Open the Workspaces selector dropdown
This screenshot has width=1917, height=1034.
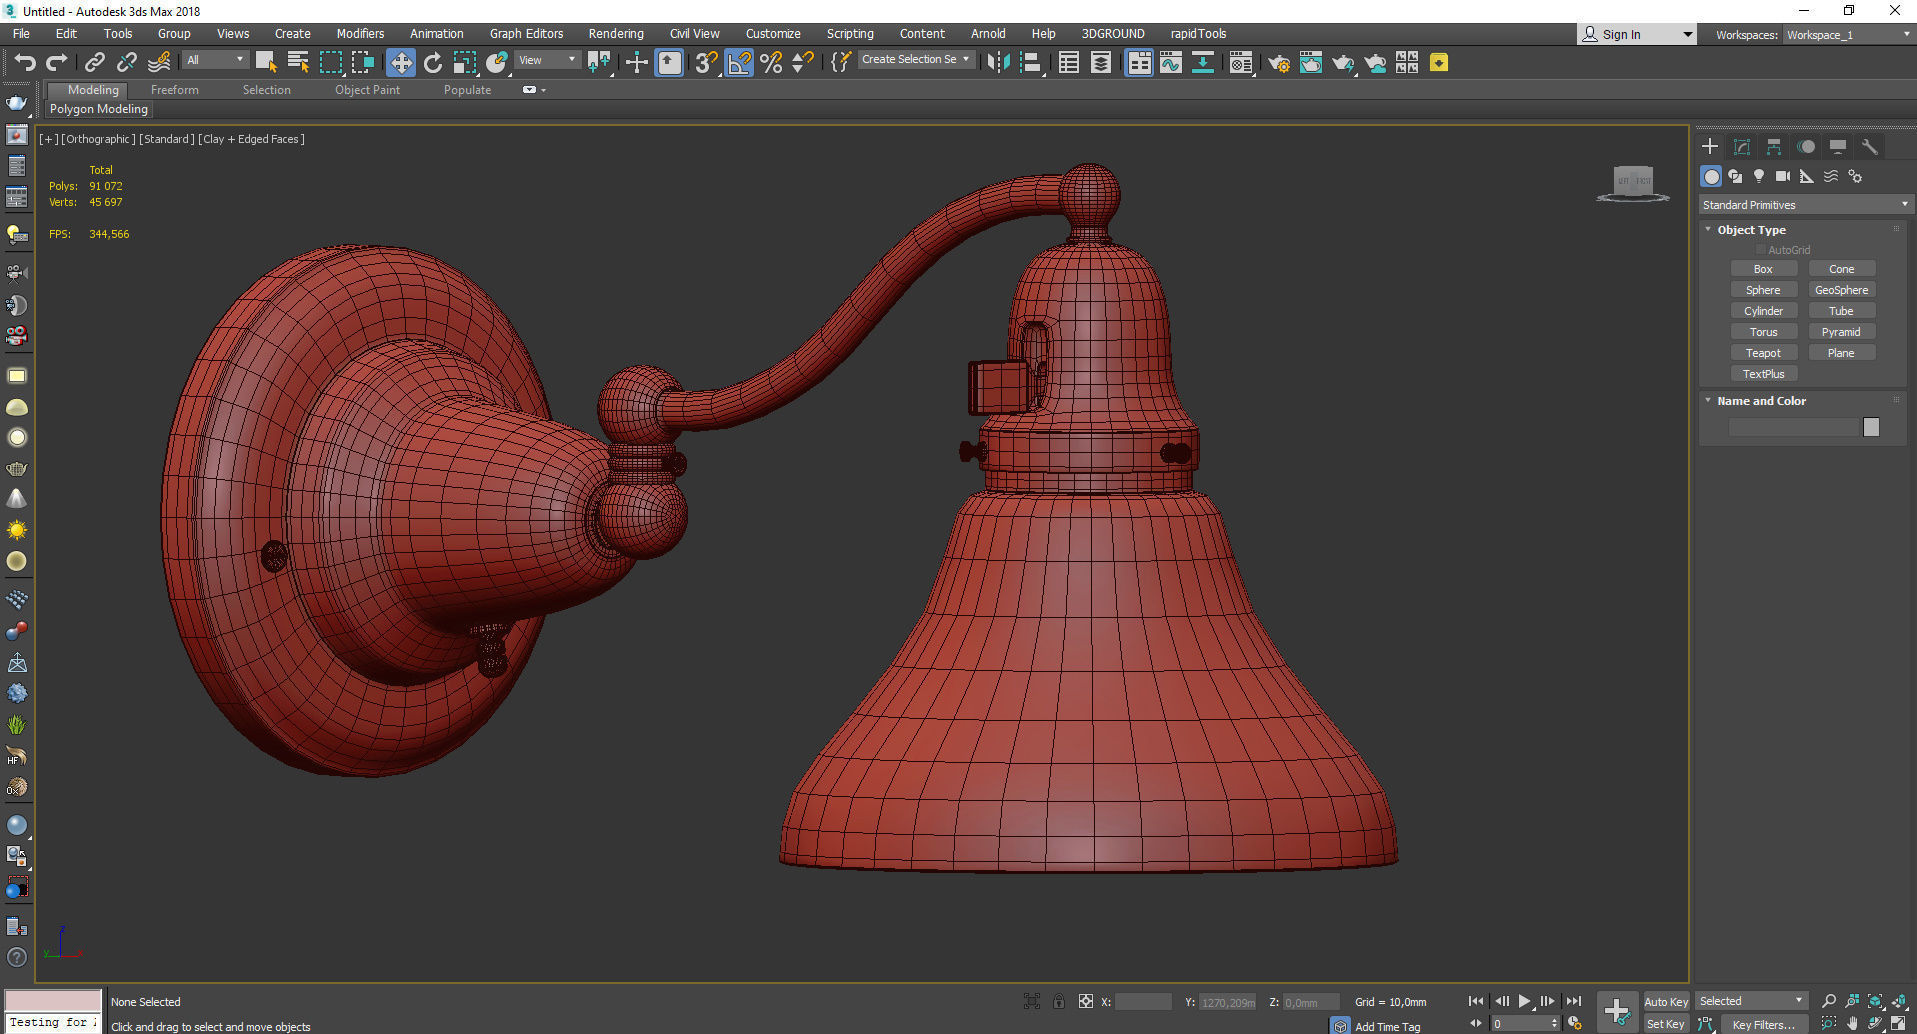coord(1848,35)
